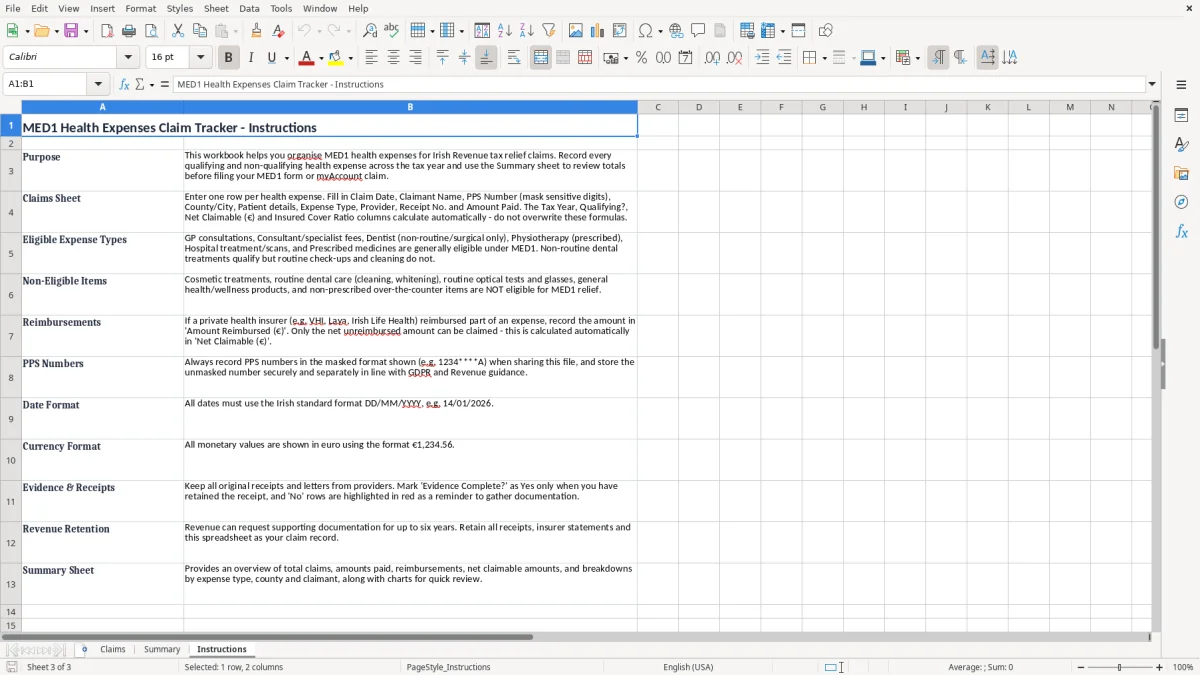Image resolution: width=1200 pixels, height=675 pixels.
Task: Add a decimal place
Action: [712, 58]
